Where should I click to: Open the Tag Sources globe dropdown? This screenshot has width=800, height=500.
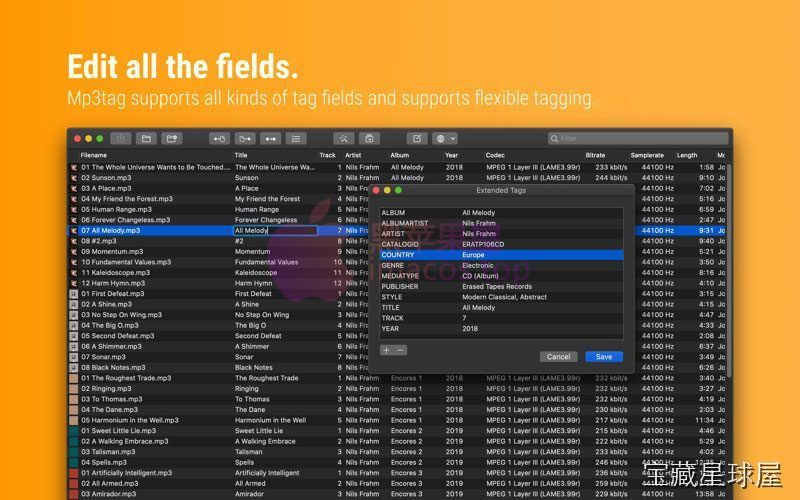445,138
